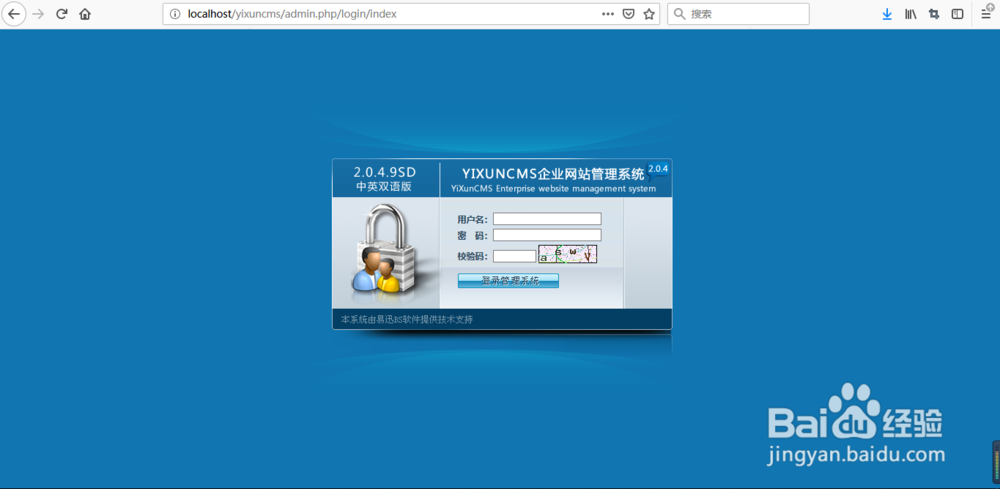Open the Library bookshelf icon
The image size is (1000, 489).
911,14
